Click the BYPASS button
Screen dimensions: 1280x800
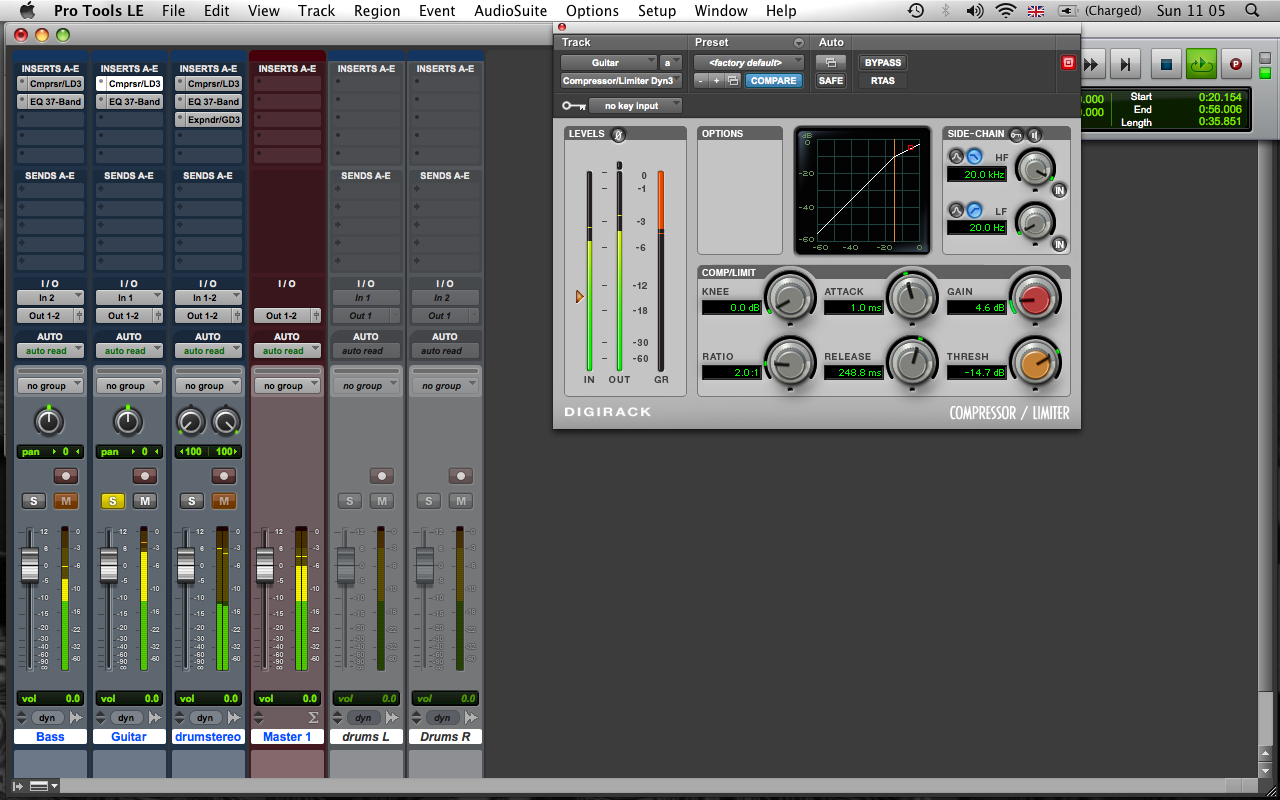pos(882,63)
